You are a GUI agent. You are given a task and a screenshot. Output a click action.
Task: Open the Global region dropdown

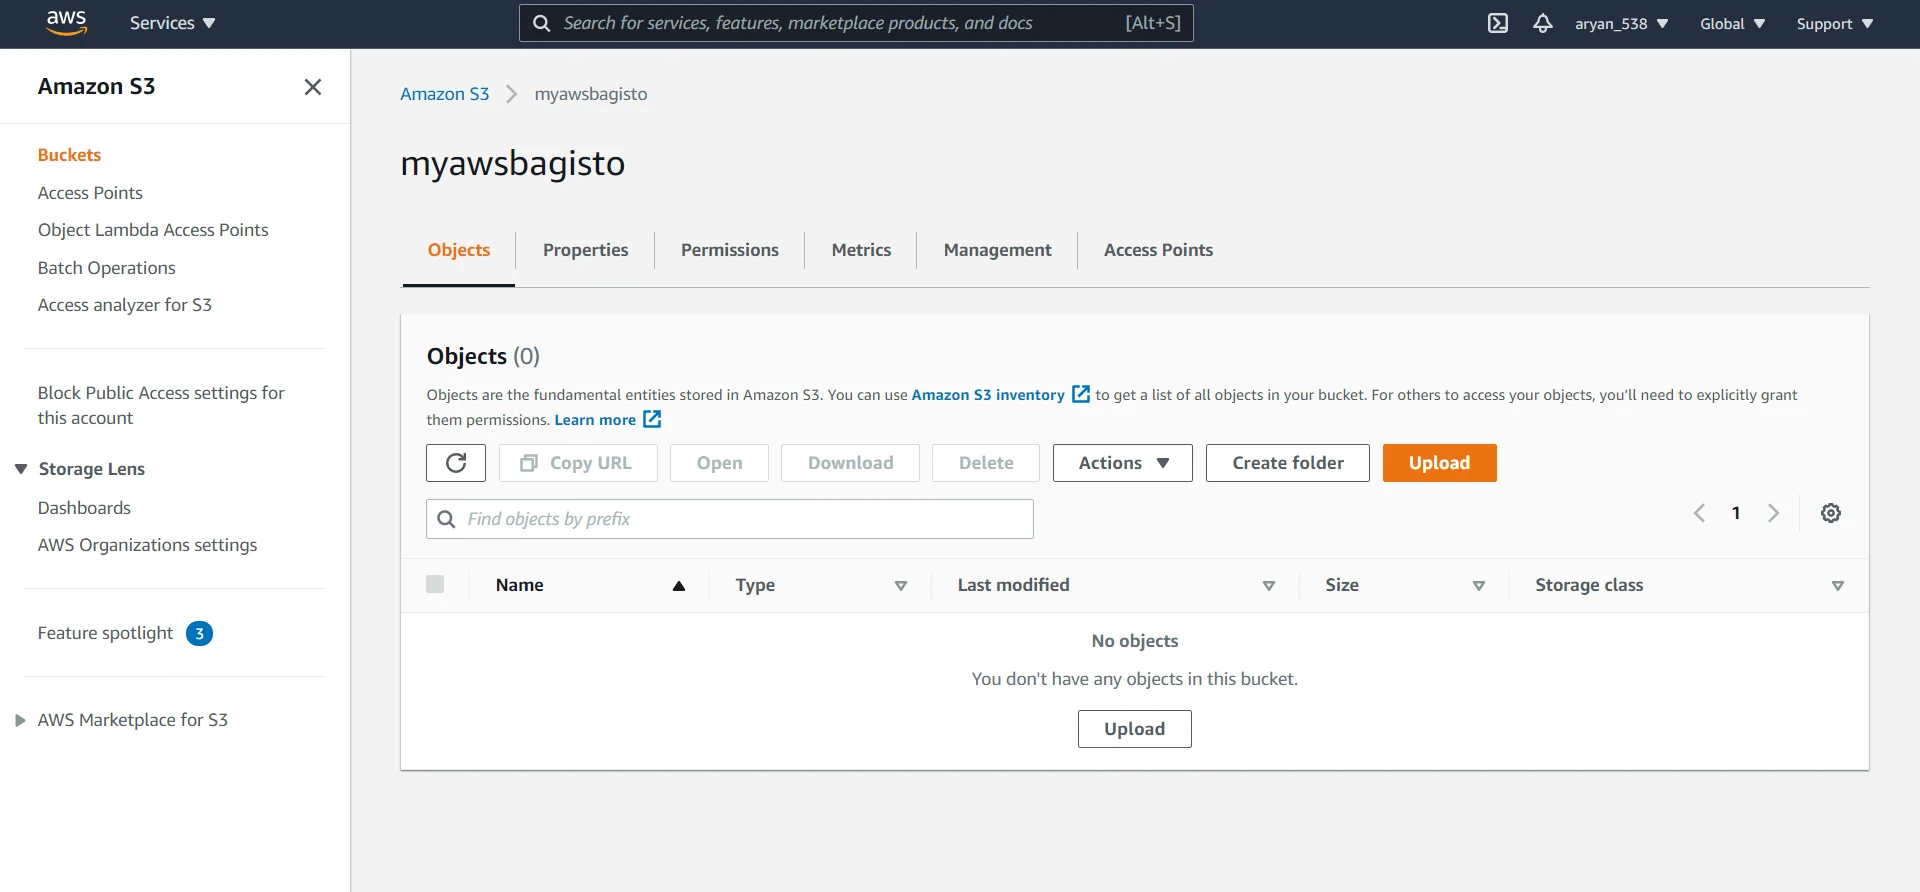click(x=1732, y=23)
